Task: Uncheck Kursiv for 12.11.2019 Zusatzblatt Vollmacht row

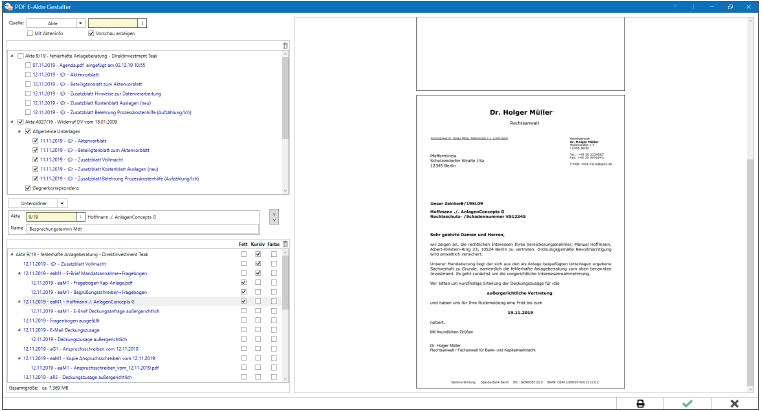Action: tap(258, 264)
